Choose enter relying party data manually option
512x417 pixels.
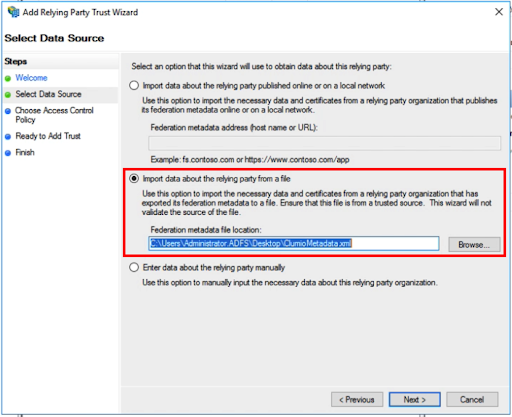134,267
